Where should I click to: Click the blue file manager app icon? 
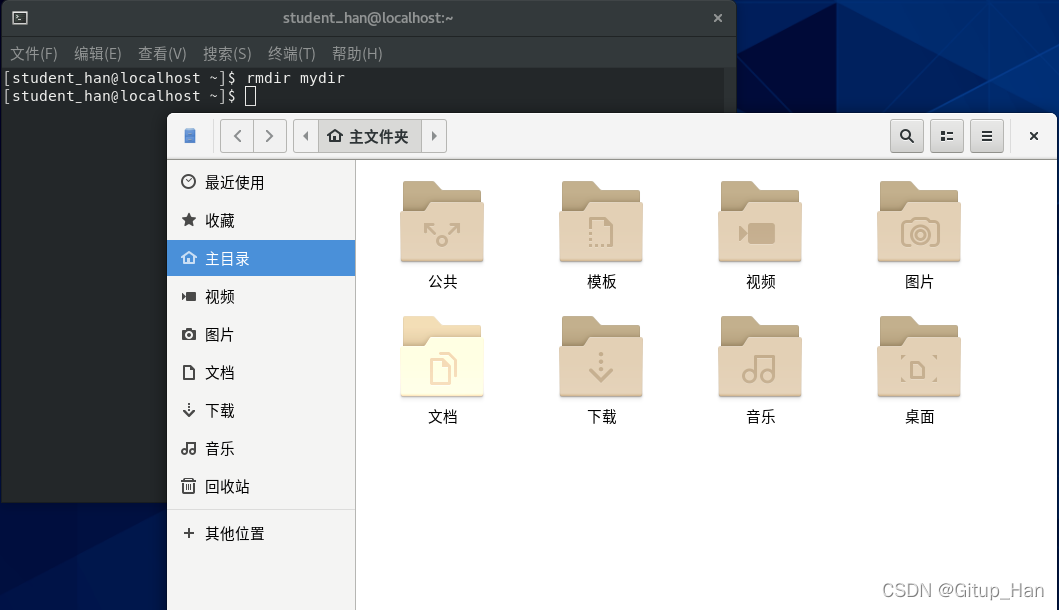tap(190, 136)
